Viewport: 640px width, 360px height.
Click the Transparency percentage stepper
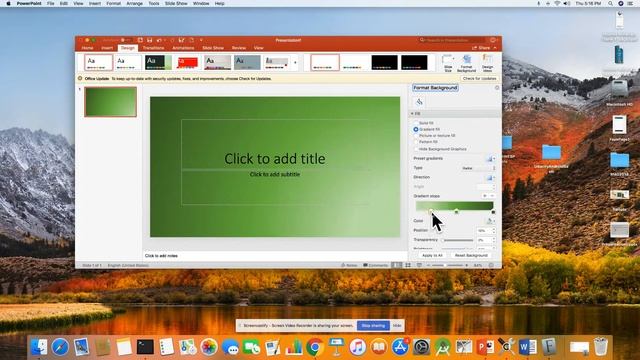[494, 240]
